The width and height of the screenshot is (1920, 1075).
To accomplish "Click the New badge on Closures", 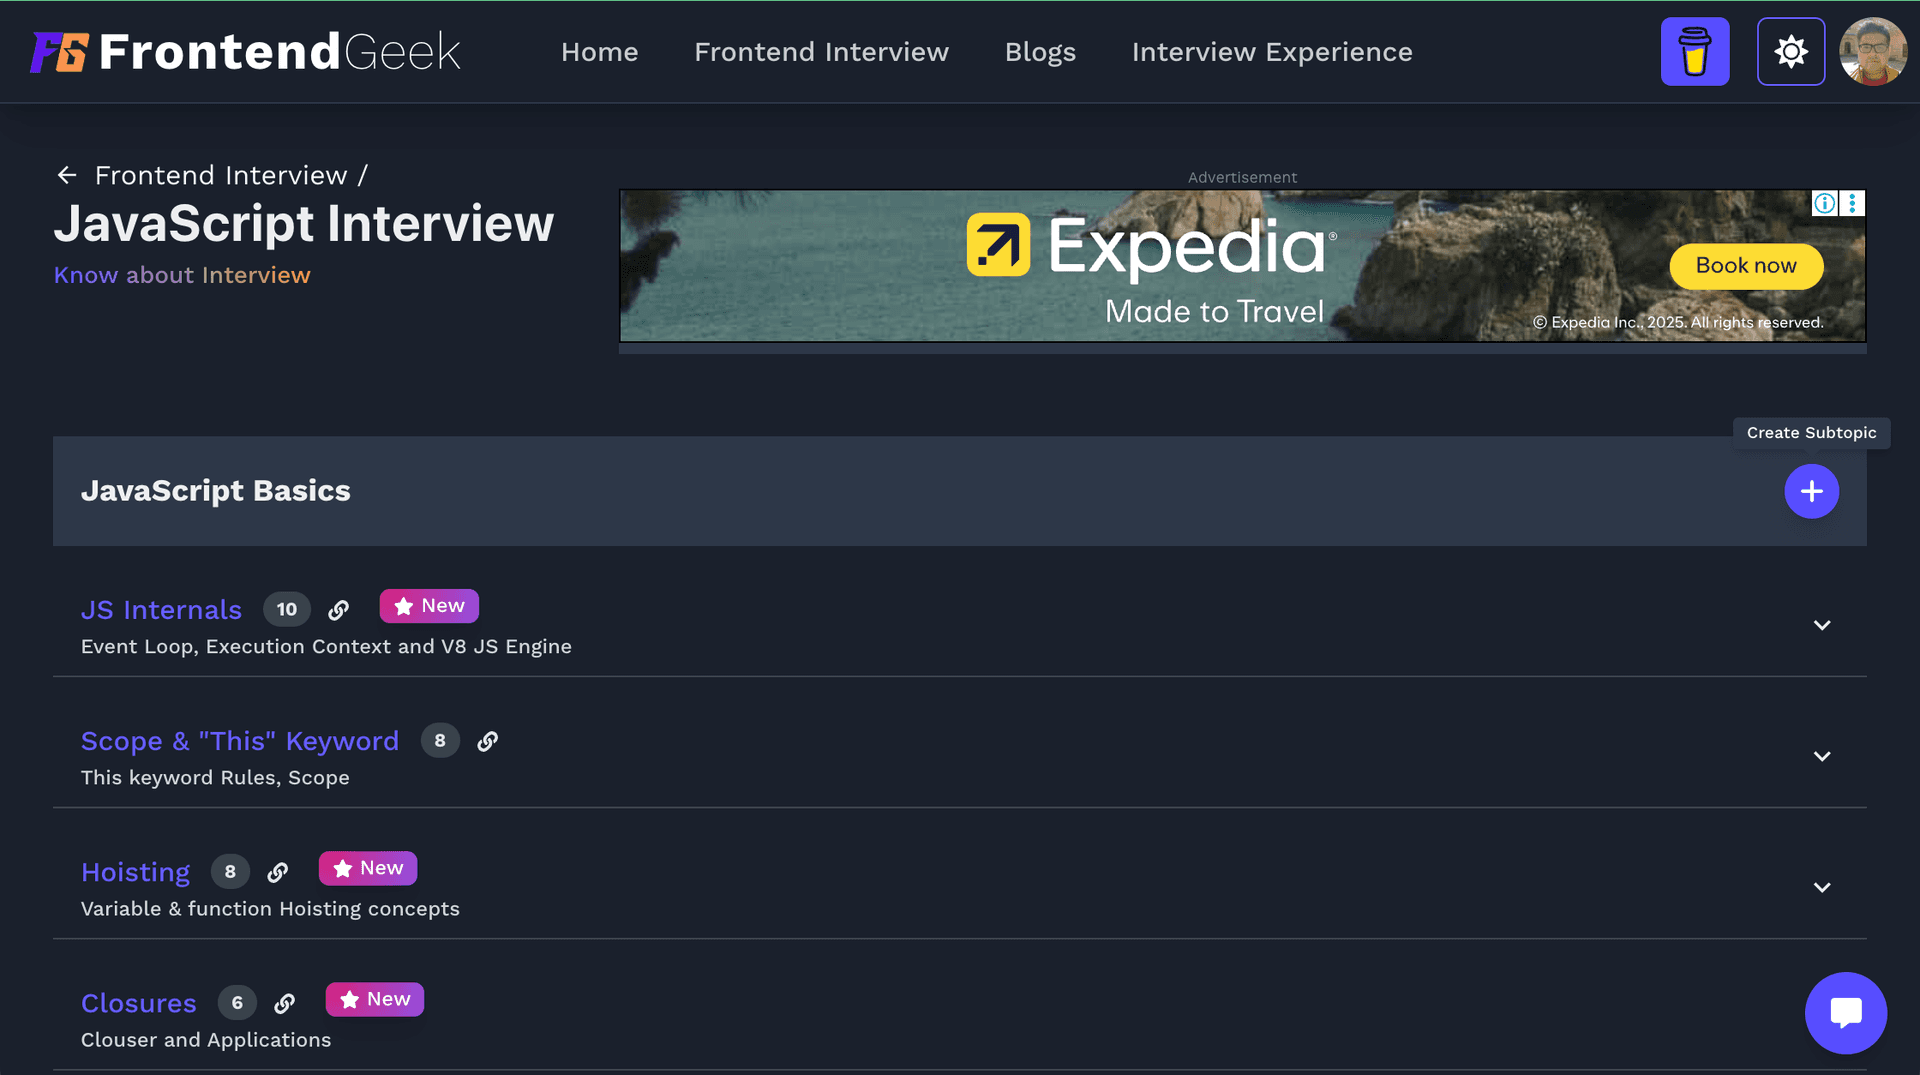I will click(x=374, y=999).
